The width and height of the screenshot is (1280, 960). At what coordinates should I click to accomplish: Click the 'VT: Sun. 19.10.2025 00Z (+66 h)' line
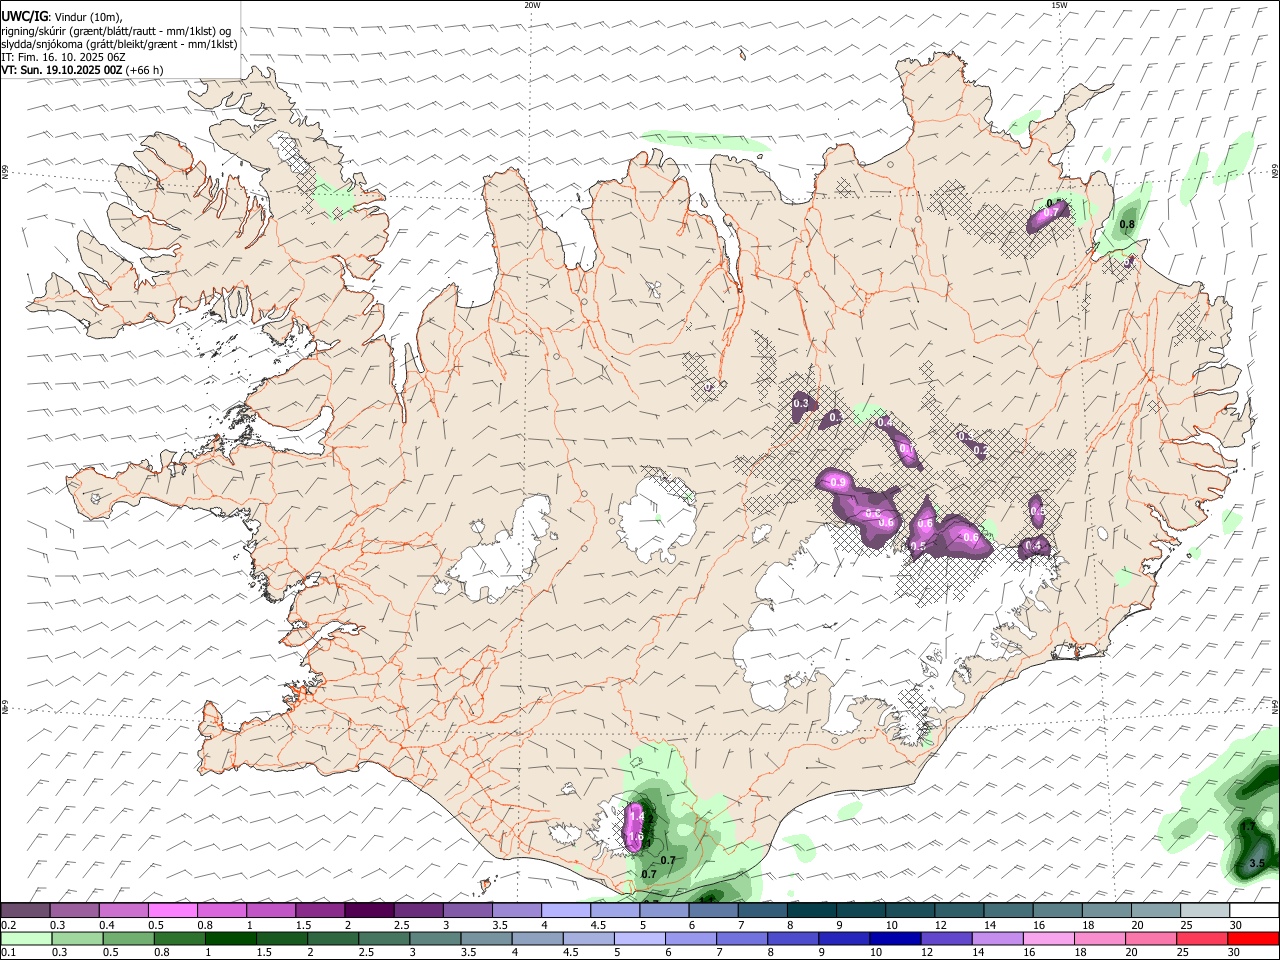click(82, 70)
